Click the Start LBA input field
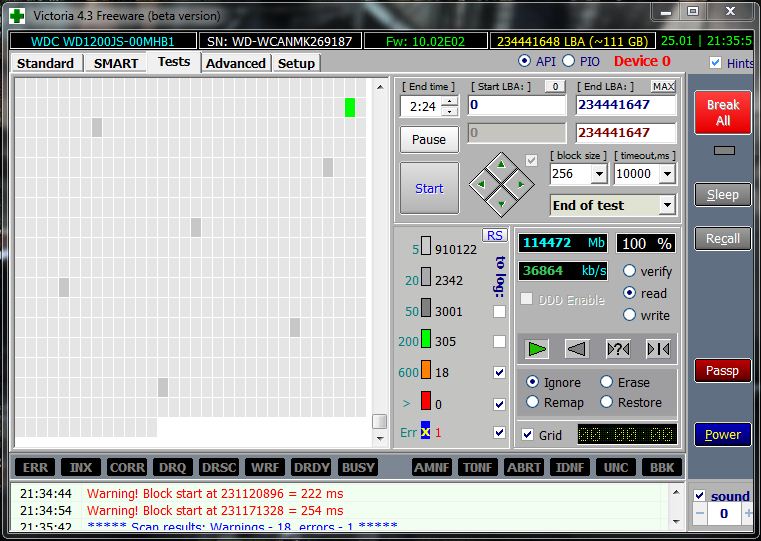Viewport: 761px width, 541px height. coord(516,105)
